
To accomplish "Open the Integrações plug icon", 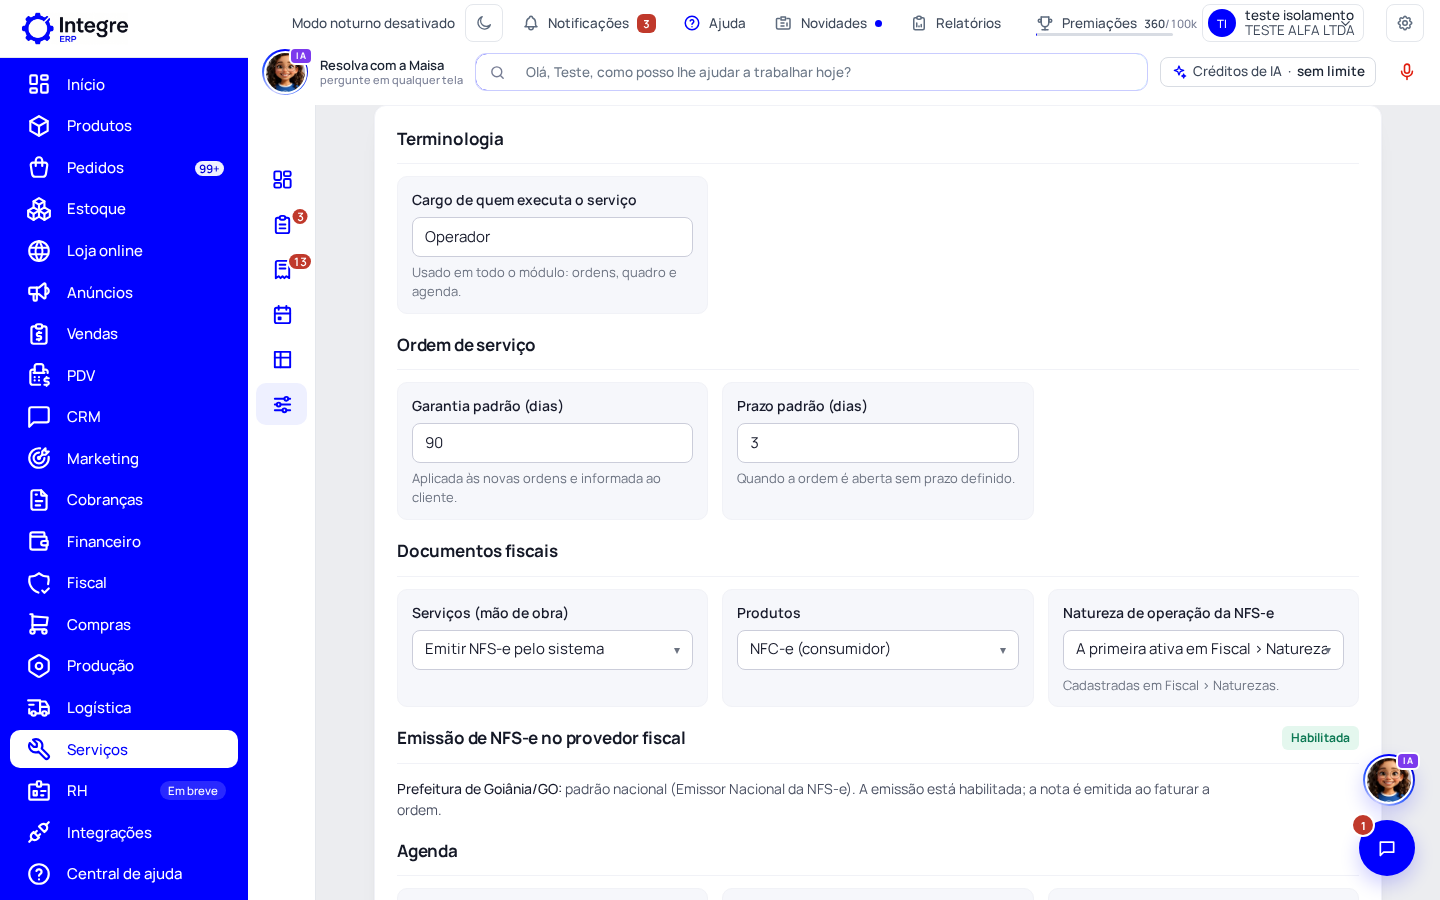I will point(39,832).
